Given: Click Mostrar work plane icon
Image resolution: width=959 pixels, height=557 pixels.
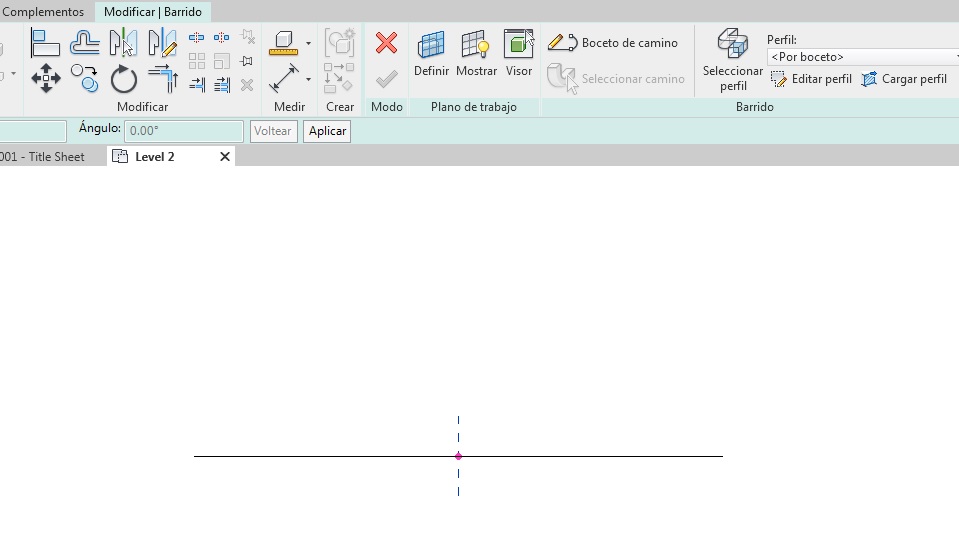Looking at the screenshot, I should click(x=476, y=53).
